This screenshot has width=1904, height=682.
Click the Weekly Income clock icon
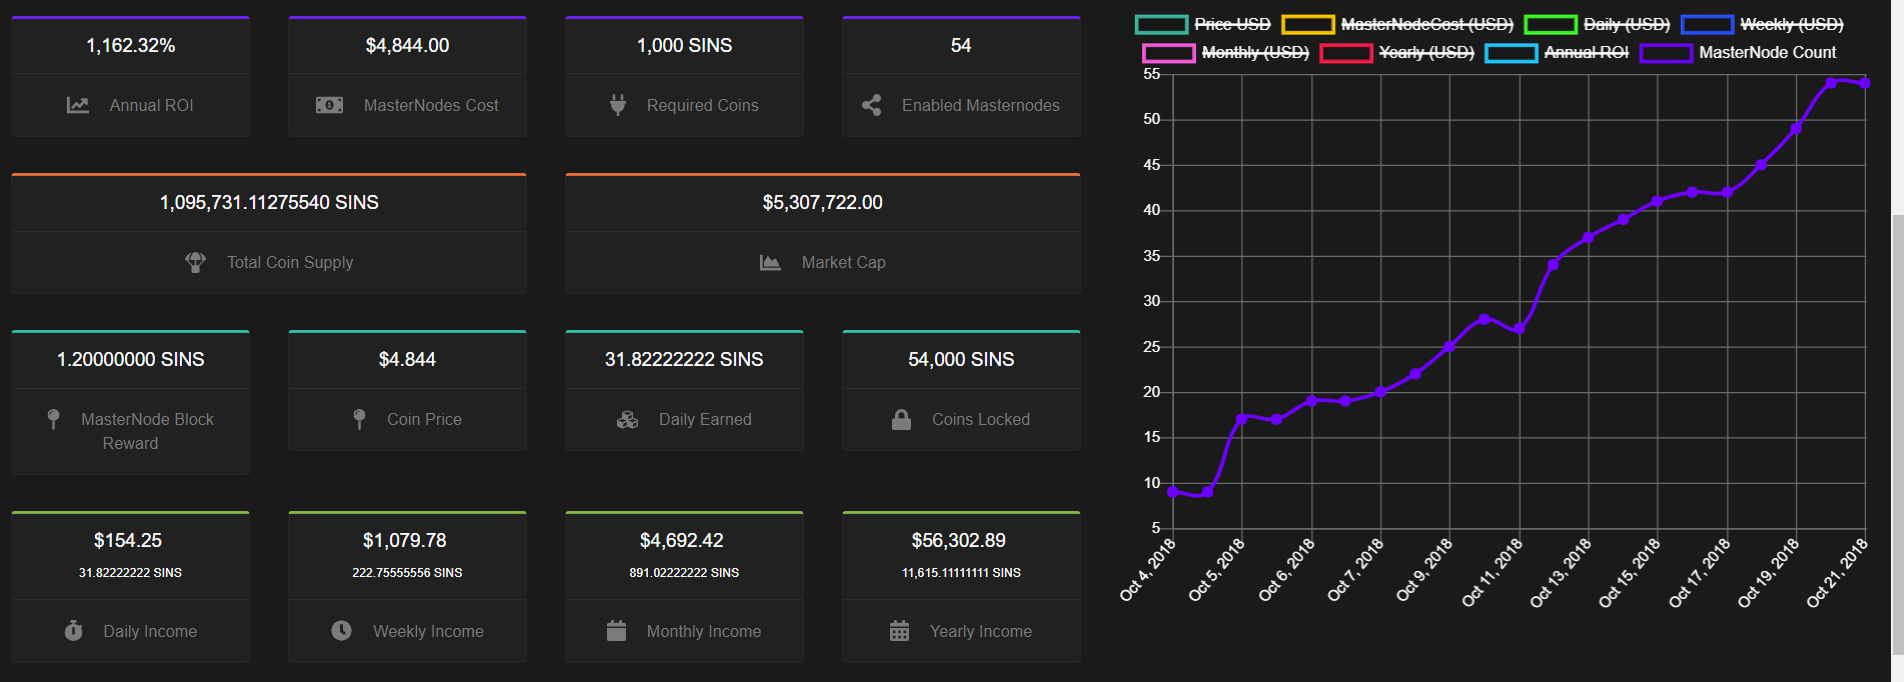(x=342, y=631)
